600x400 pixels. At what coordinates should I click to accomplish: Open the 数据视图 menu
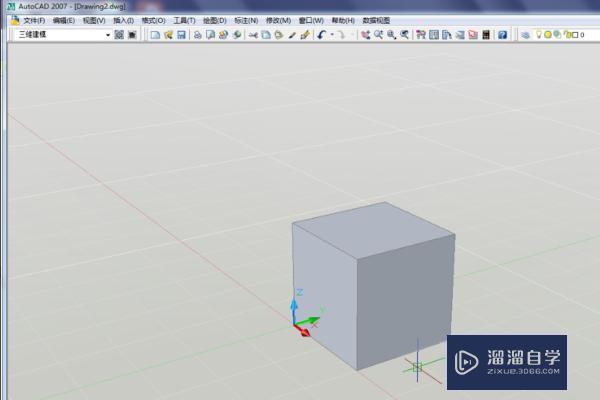point(376,21)
